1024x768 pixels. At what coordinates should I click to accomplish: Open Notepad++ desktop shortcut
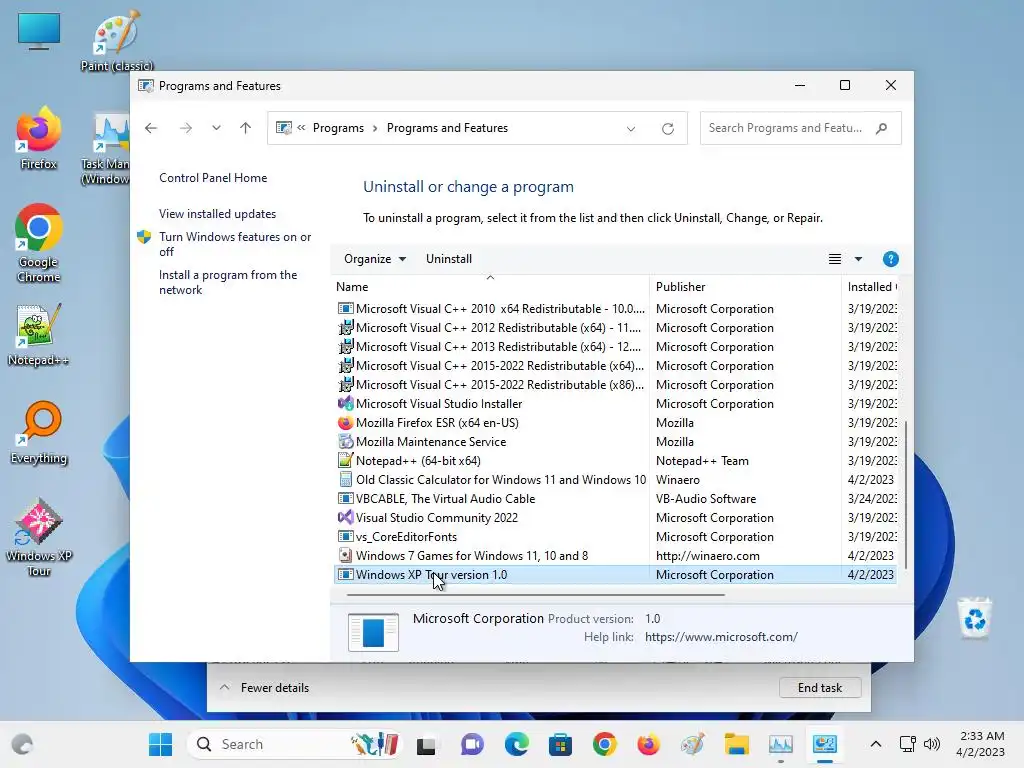pyautogui.click(x=38, y=334)
